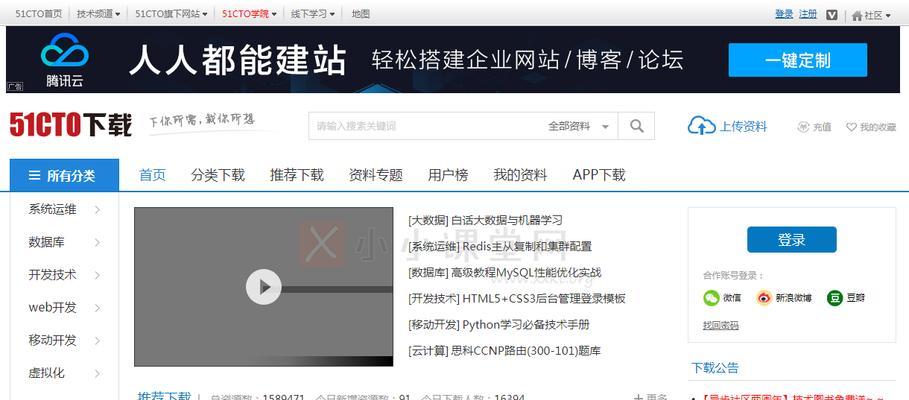Open the 用户榜 tab
The height and width of the screenshot is (400, 909).
[x=448, y=175]
